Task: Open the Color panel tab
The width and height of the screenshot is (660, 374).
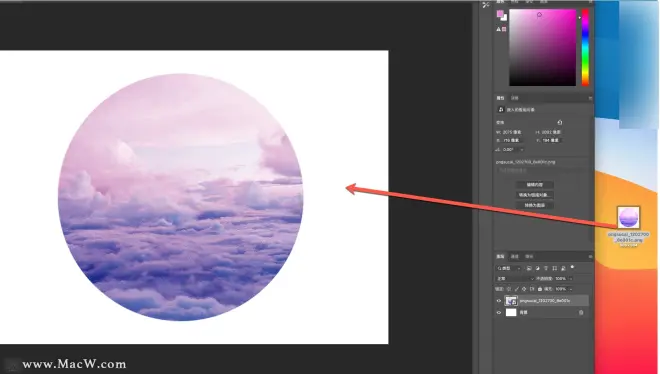Action: tap(500, 2)
